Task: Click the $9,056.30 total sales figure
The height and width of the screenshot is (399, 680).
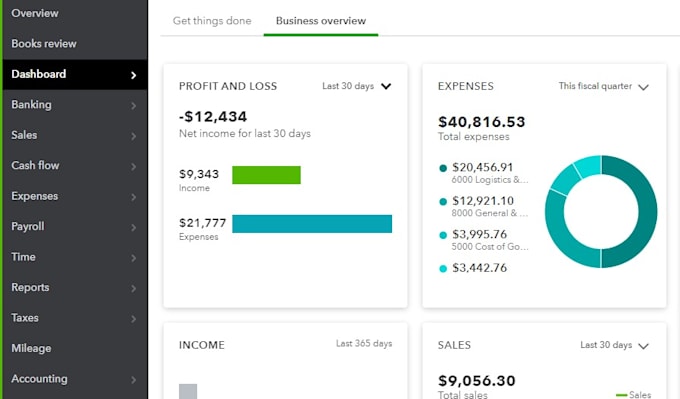Action: pos(477,381)
